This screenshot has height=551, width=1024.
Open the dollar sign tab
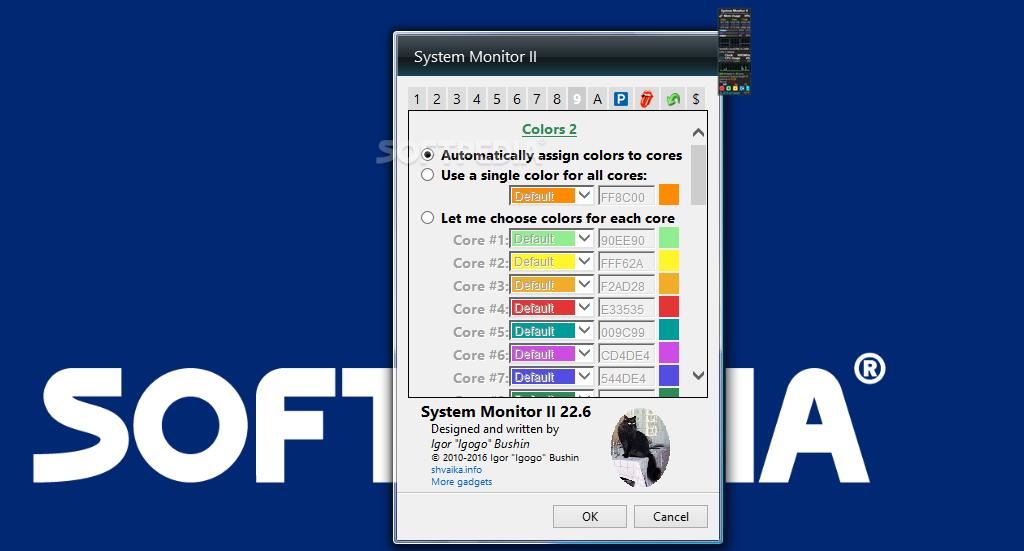(696, 99)
